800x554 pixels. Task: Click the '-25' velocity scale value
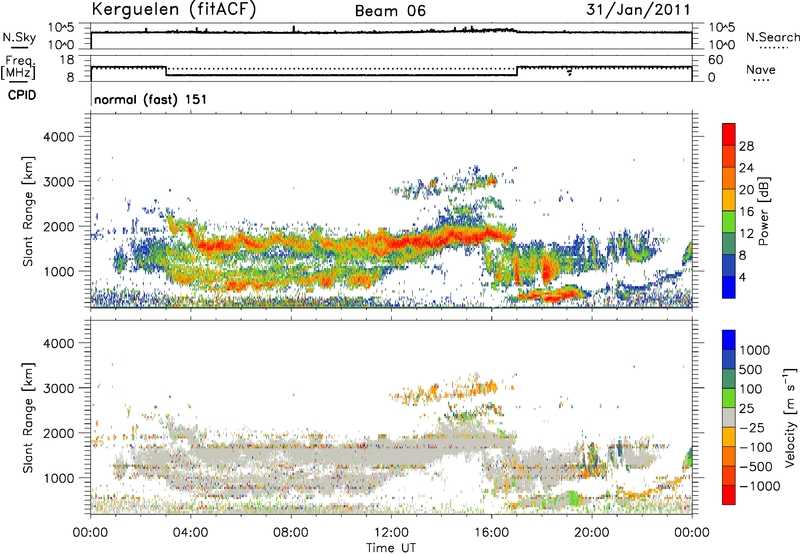point(753,428)
